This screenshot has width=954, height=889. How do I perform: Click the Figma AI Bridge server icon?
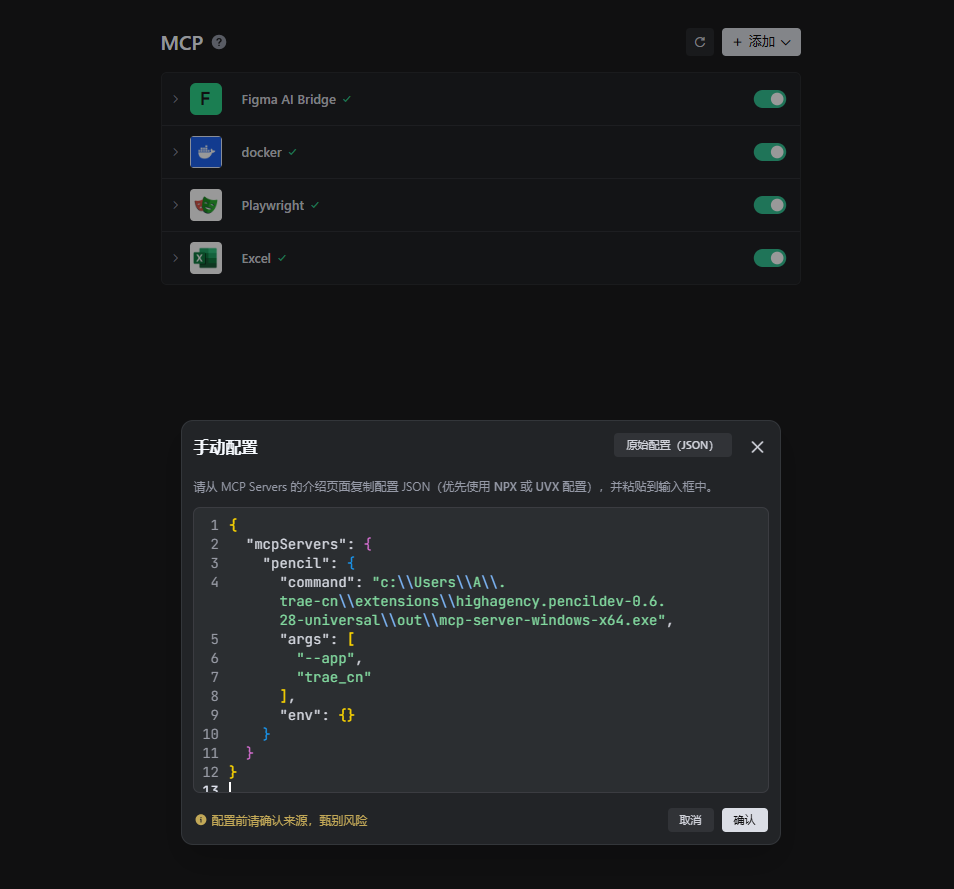205,99
